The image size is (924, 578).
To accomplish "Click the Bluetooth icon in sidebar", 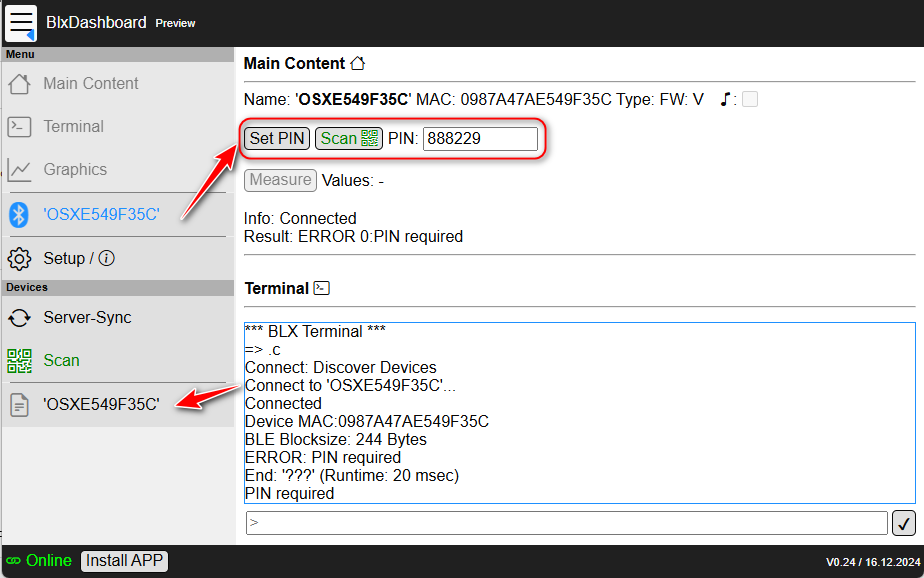I will (x=19, y=214).
